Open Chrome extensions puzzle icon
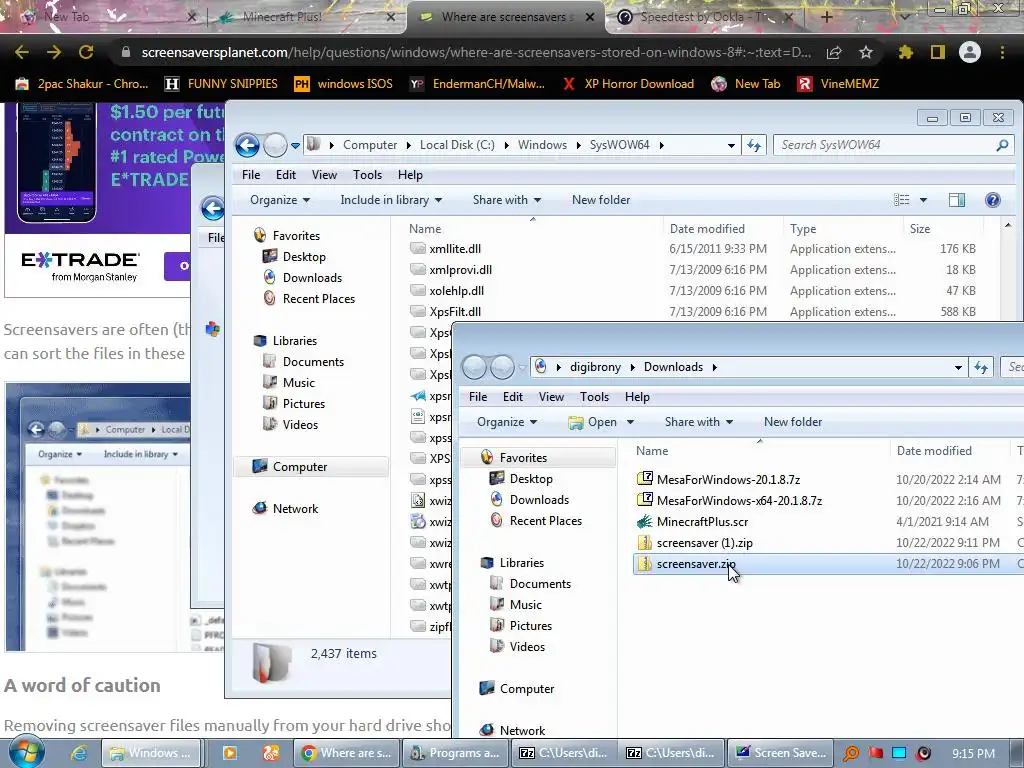This screenshot has height=768, width=1024. (x=905, y=52)
